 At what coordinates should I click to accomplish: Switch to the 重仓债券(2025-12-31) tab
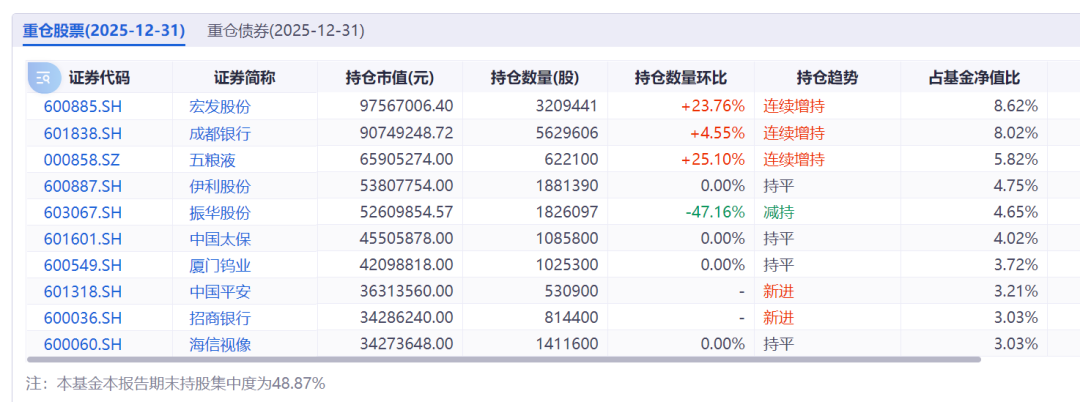coord(286,30)
